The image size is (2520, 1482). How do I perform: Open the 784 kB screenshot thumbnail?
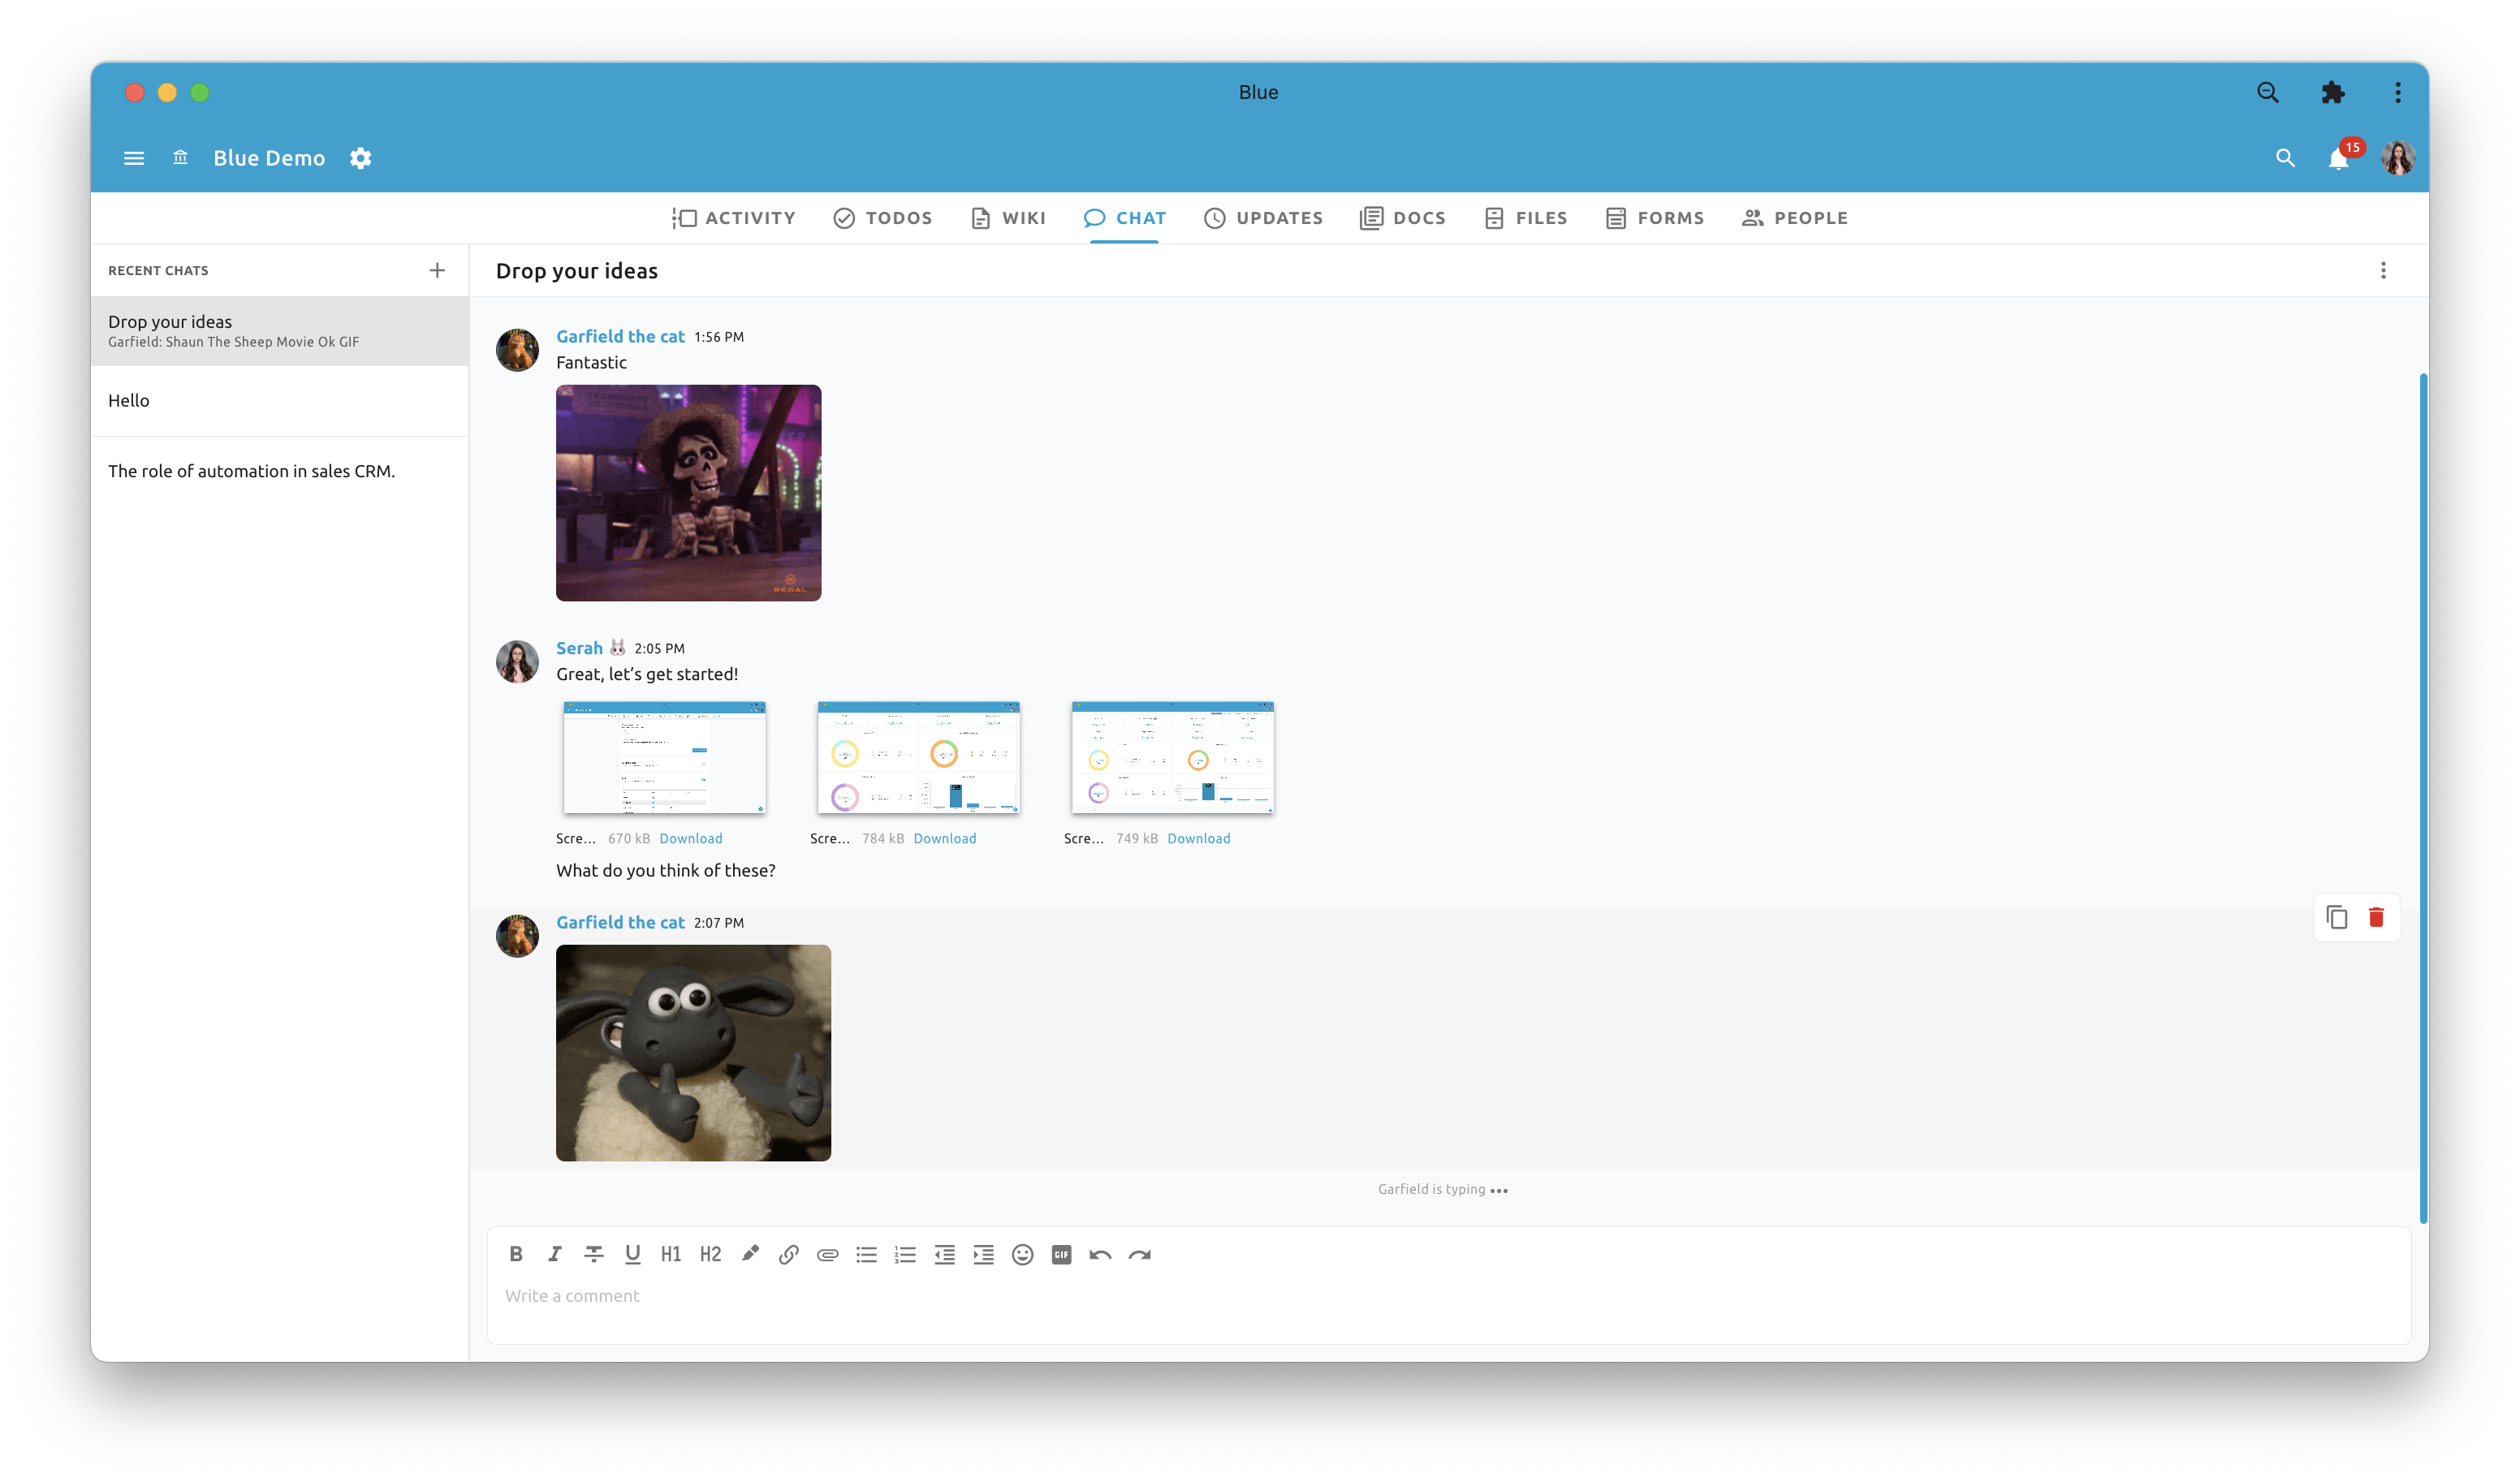click(x=918, y=758)
